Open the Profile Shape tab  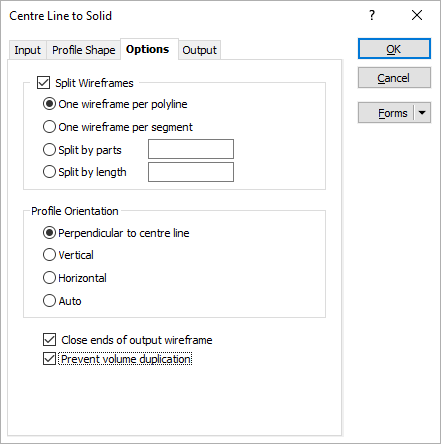click(83, 50)
